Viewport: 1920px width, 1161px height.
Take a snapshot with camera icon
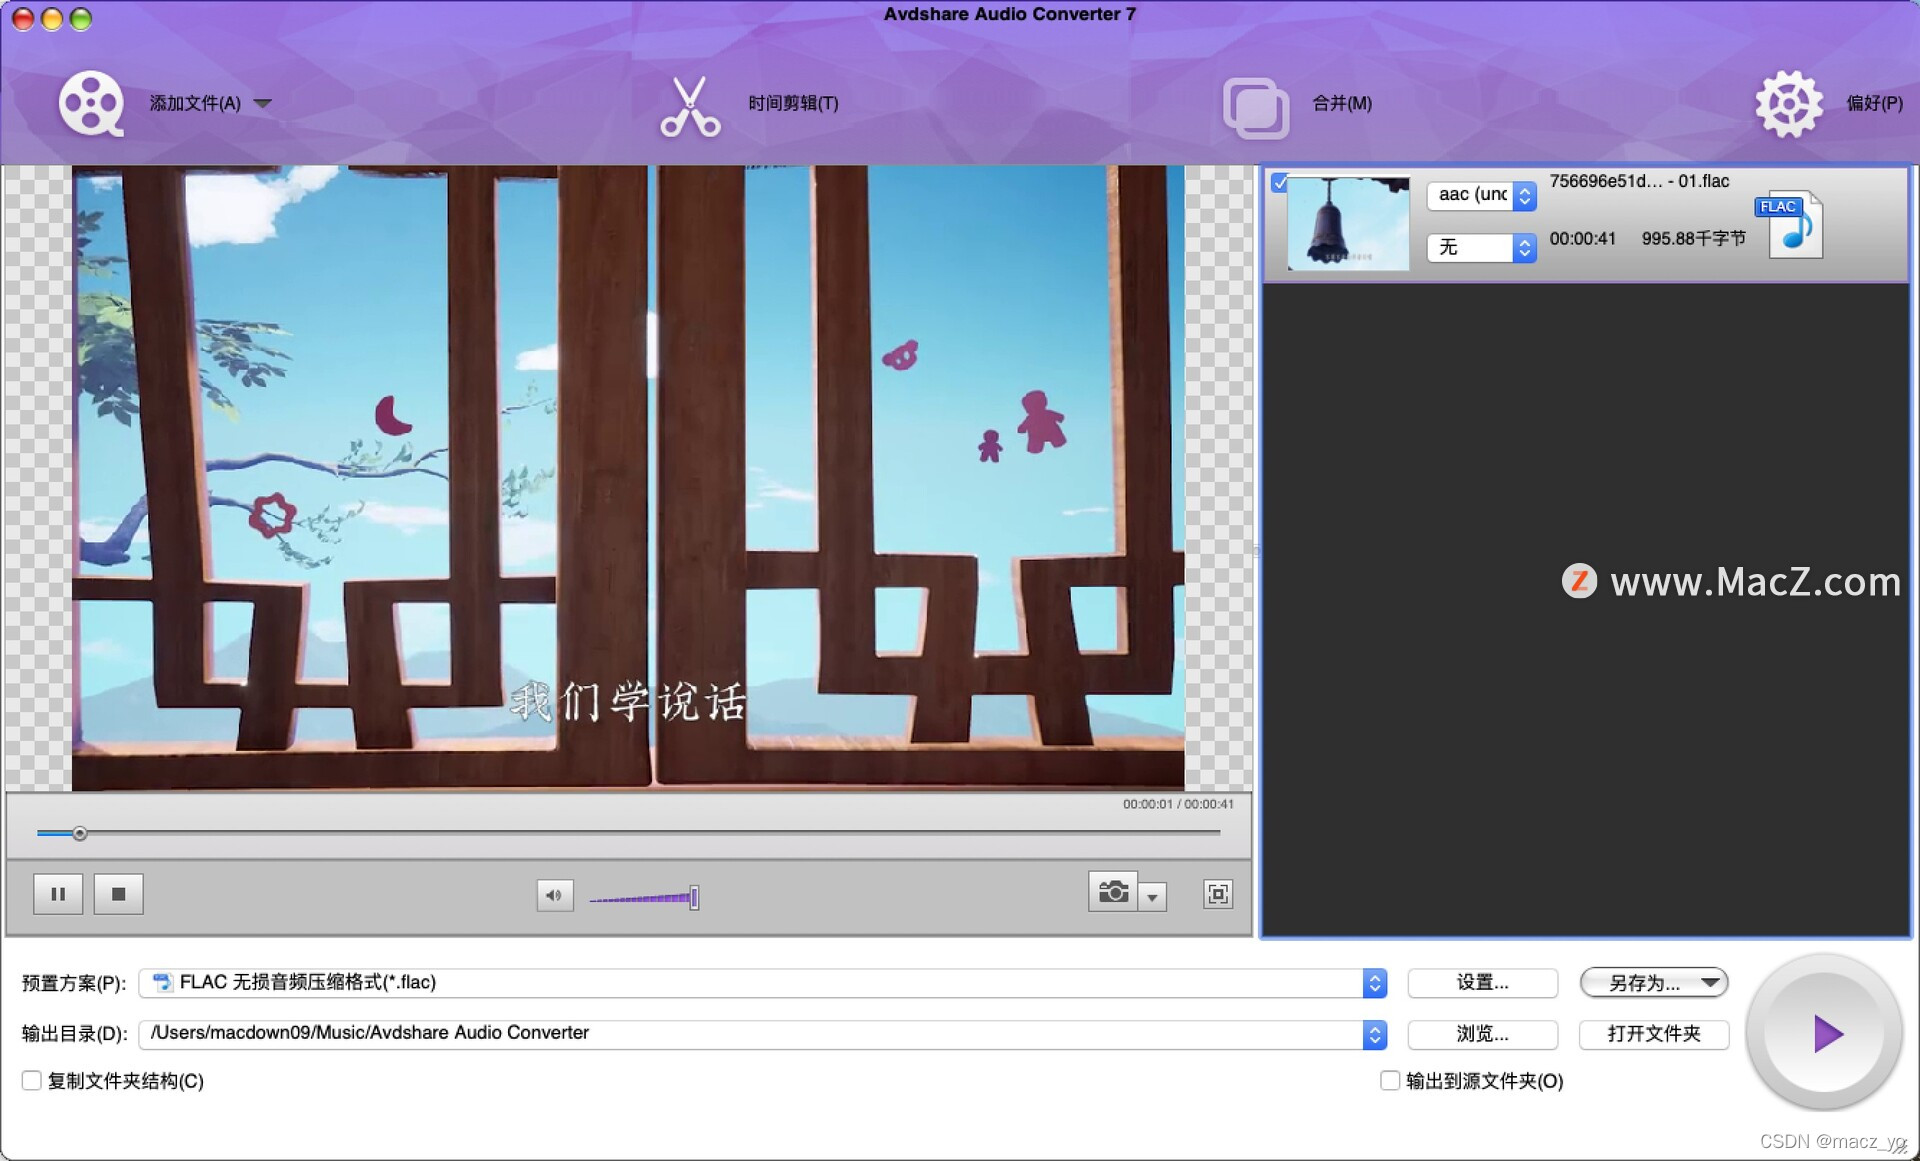pyautogui.click(x=1113, y=891)
